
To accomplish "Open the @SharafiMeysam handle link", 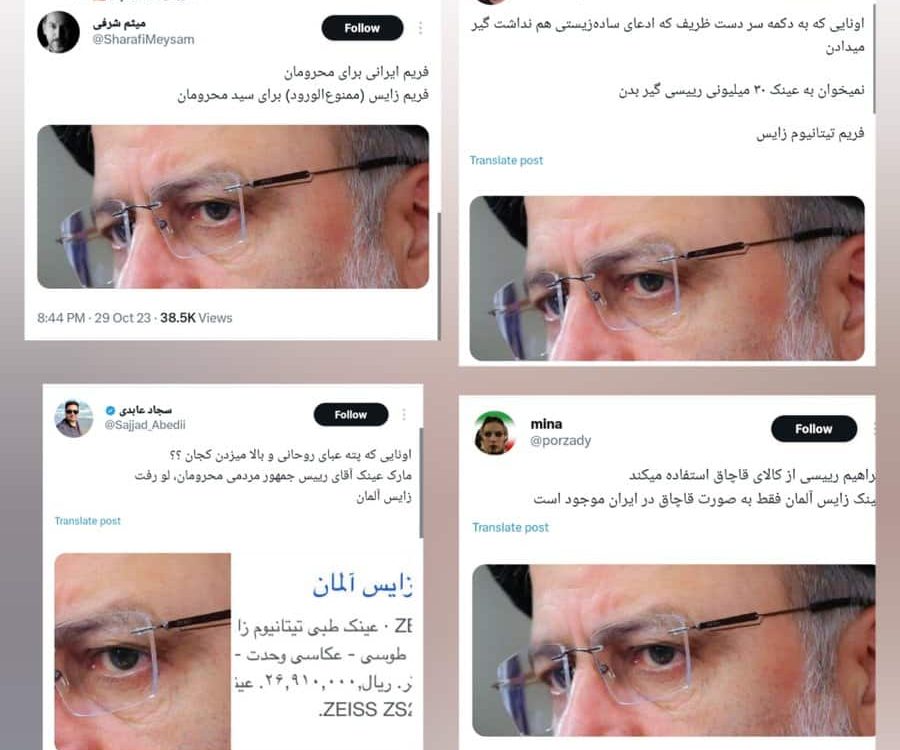I will (x=143, y=40).
